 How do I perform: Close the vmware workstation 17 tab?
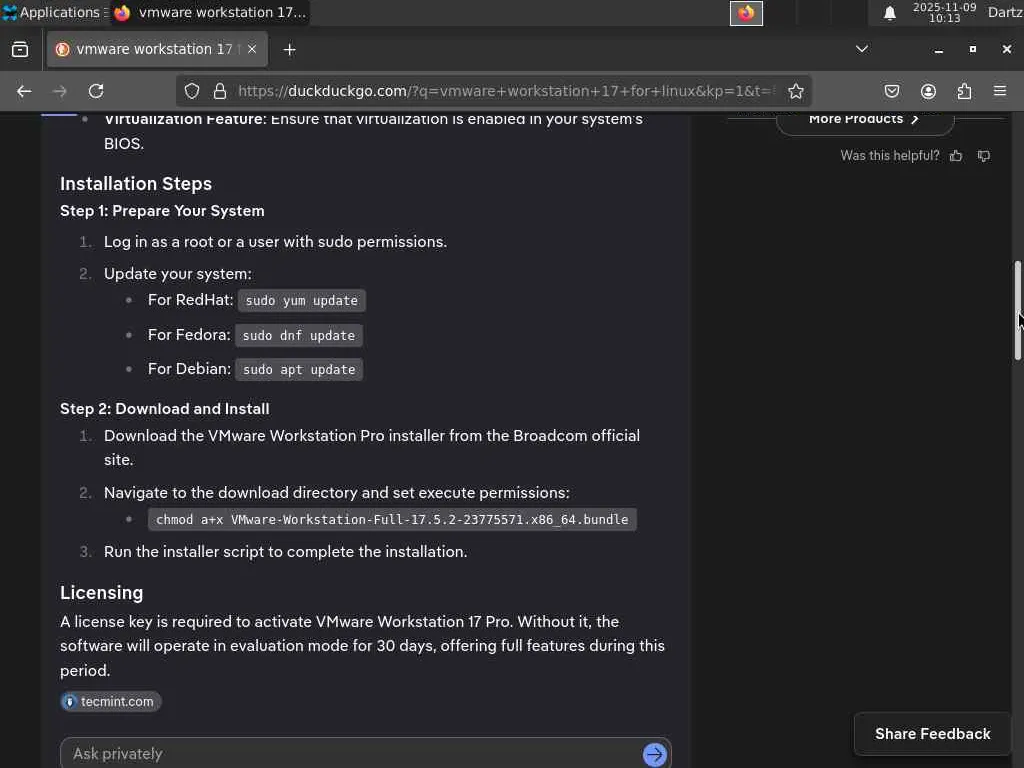(x=252, y=49)
